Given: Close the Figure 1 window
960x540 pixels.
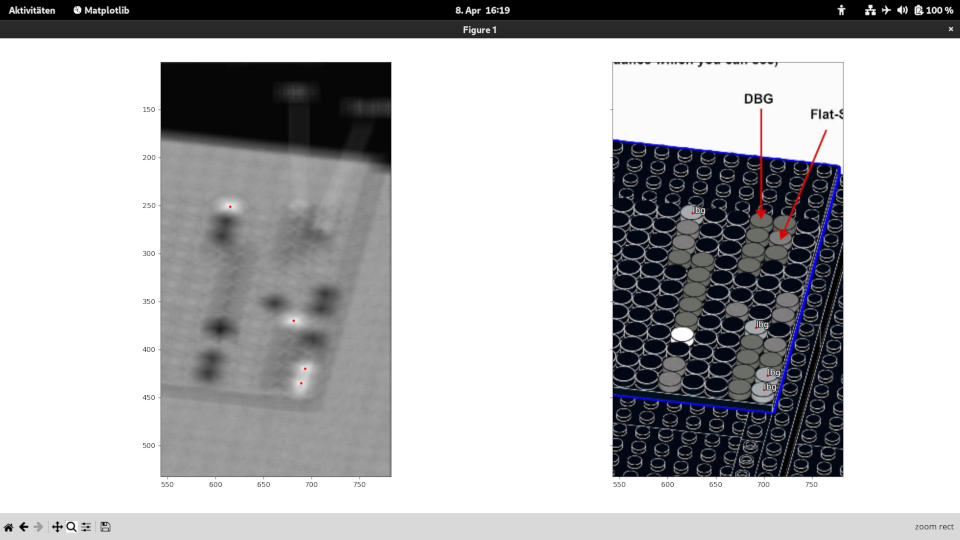Looking at the screenshot, I should [950, 30].
